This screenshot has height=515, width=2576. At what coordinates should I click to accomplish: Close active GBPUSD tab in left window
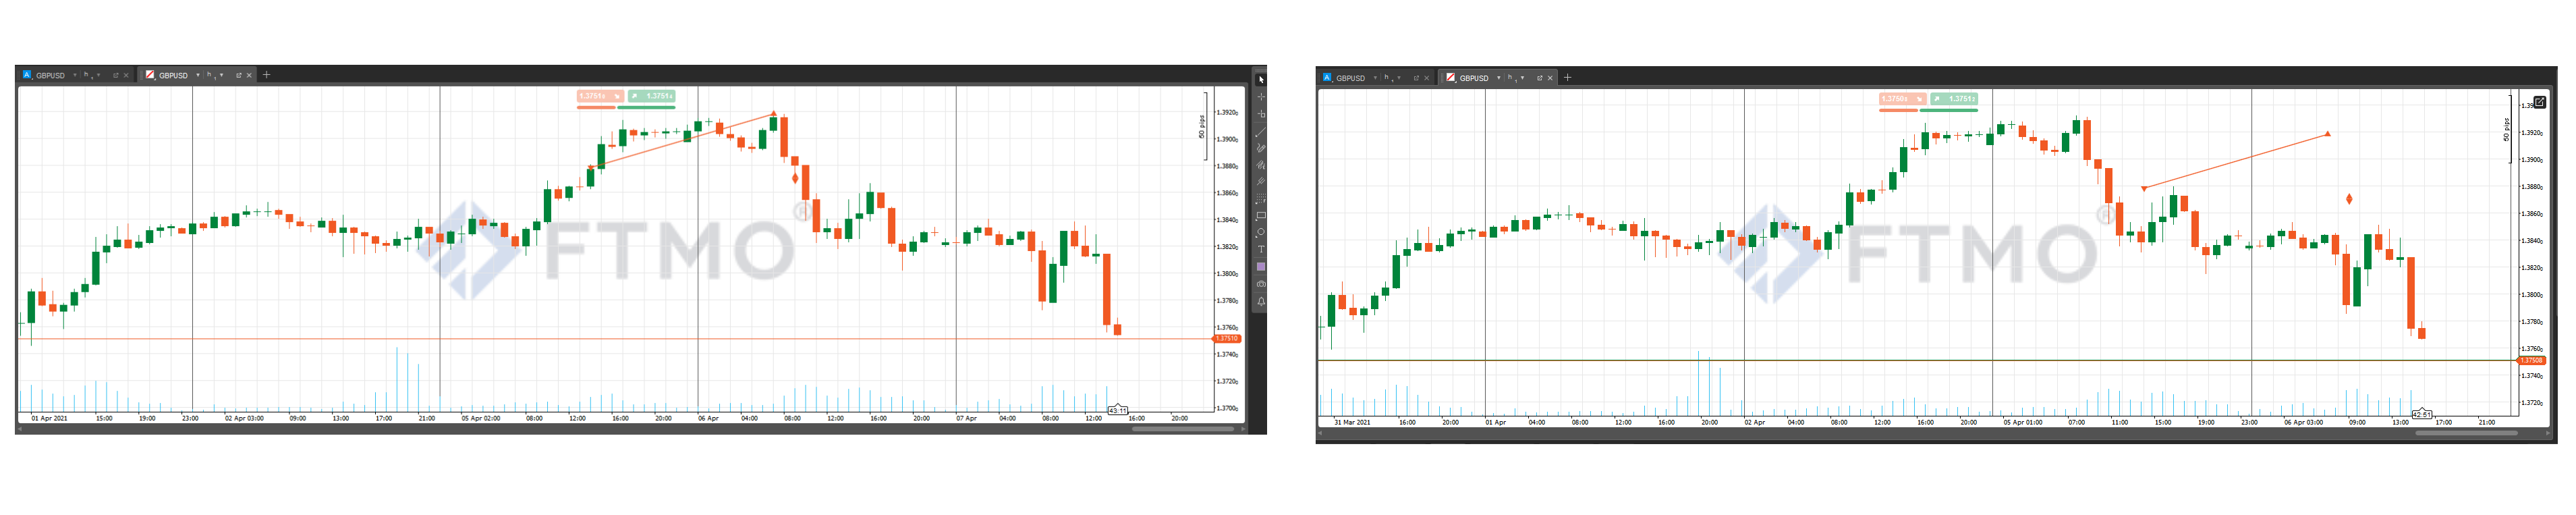[x=249, y=76]
